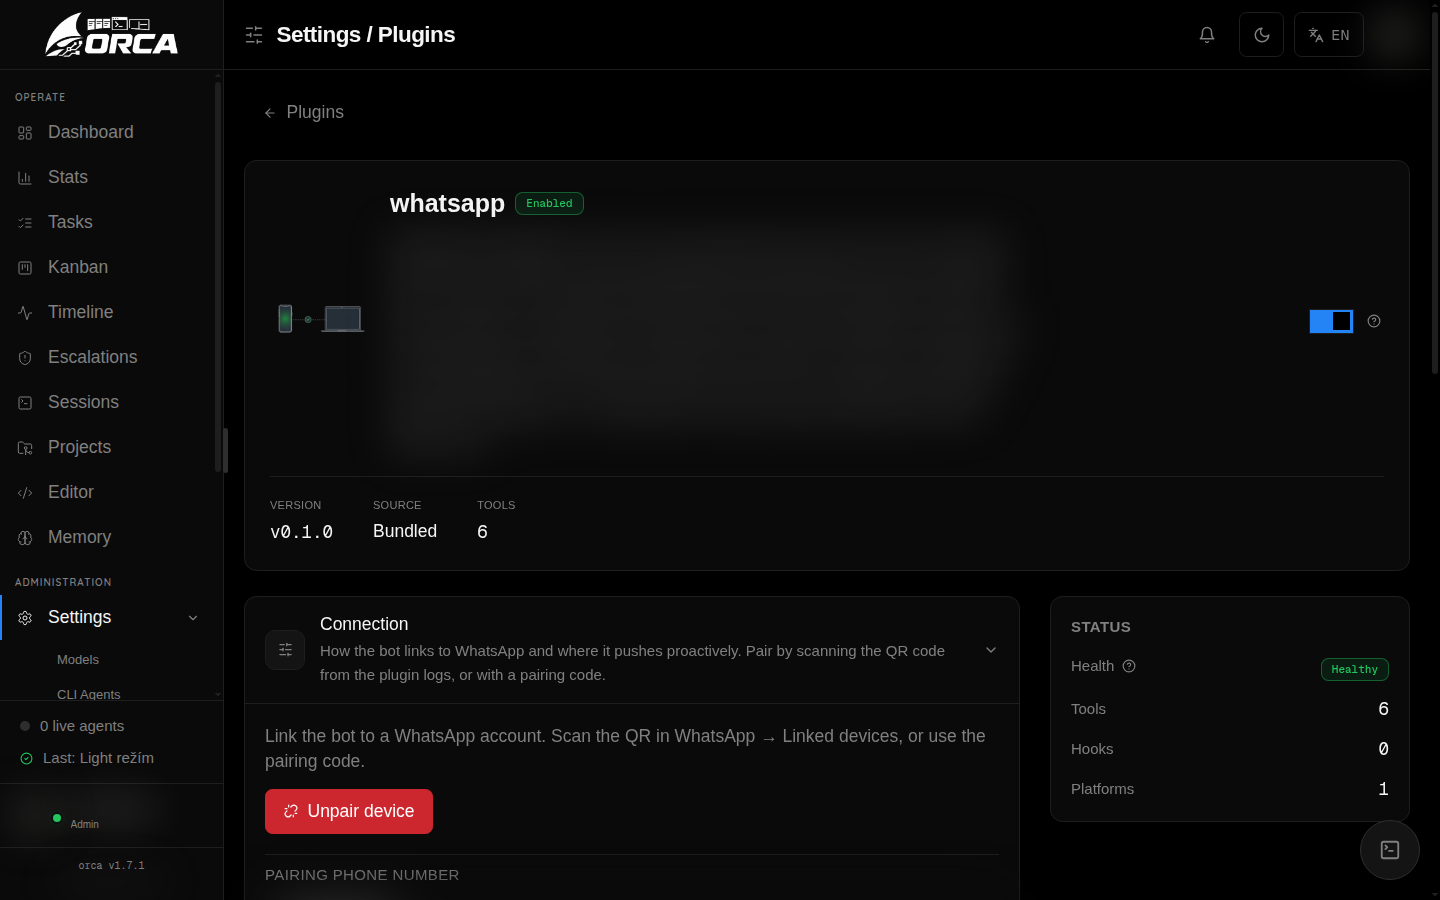
Task: Click help icon next to plugin toggle
Action: pyautogui.click(x=1374, y=321)
